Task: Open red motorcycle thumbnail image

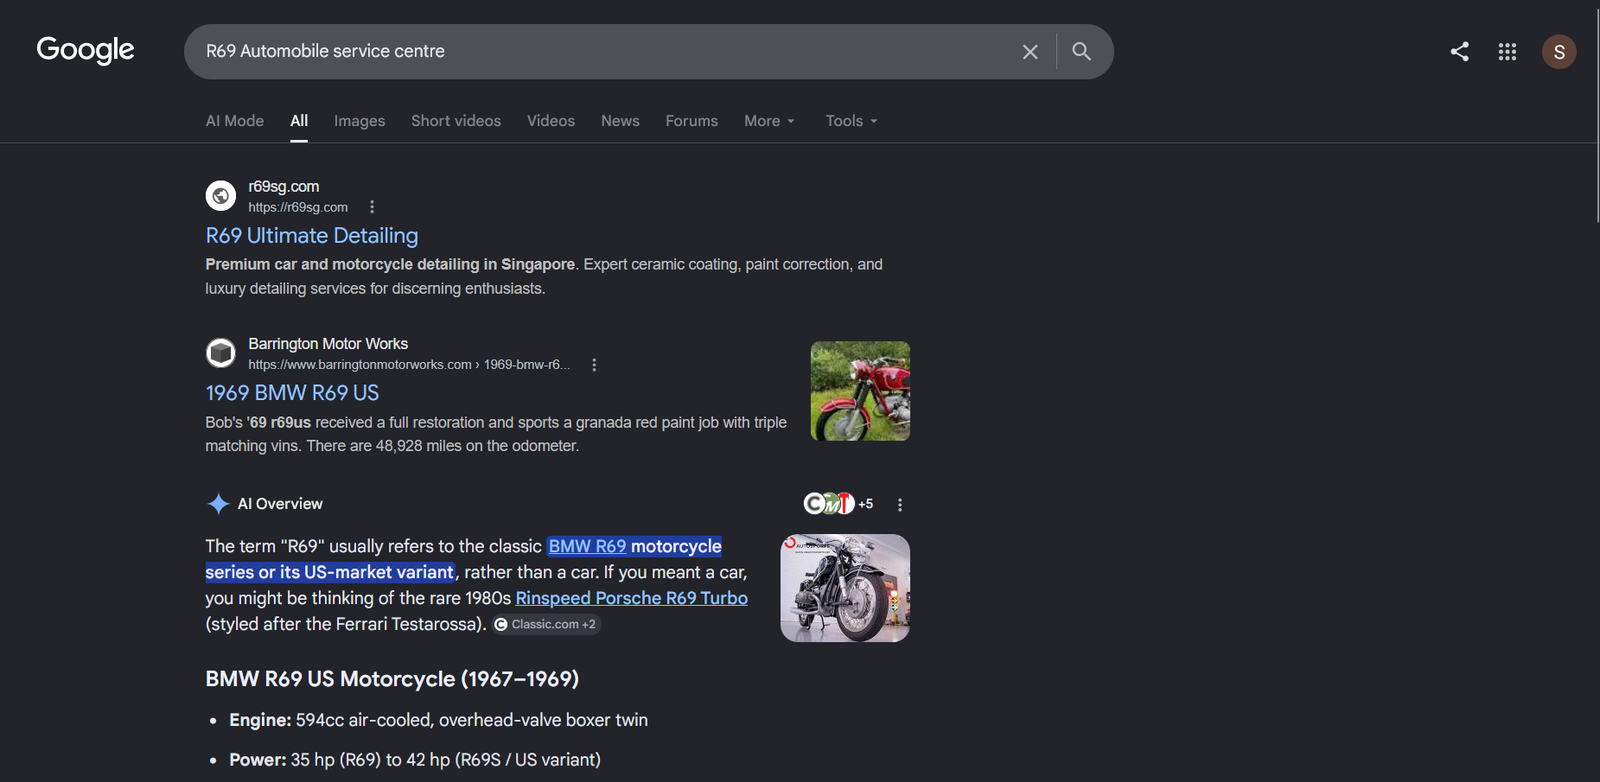Action: (860, 391)
